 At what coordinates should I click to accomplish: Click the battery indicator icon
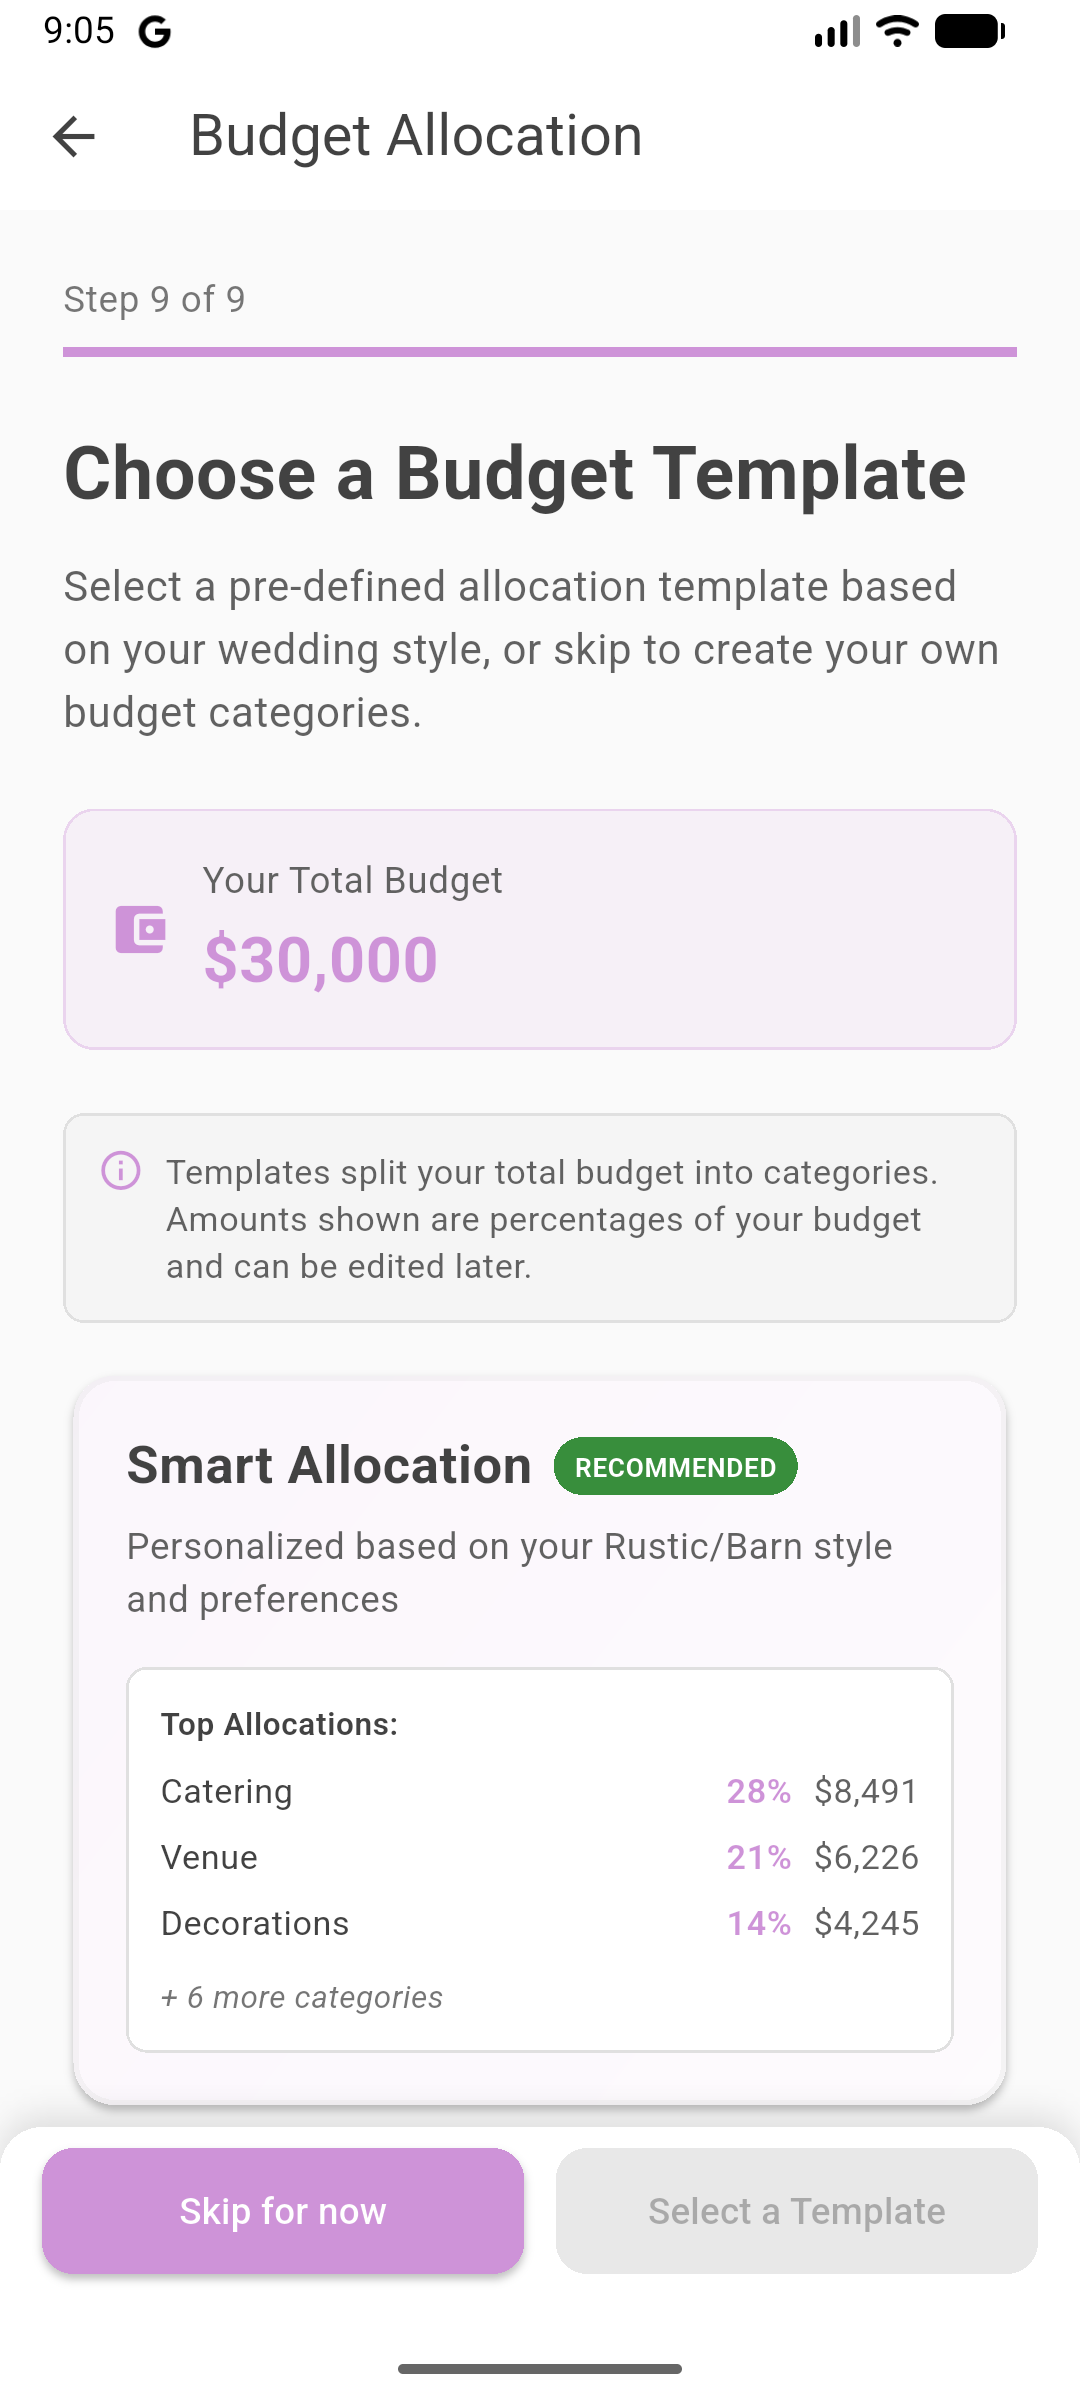coord(969,31)
